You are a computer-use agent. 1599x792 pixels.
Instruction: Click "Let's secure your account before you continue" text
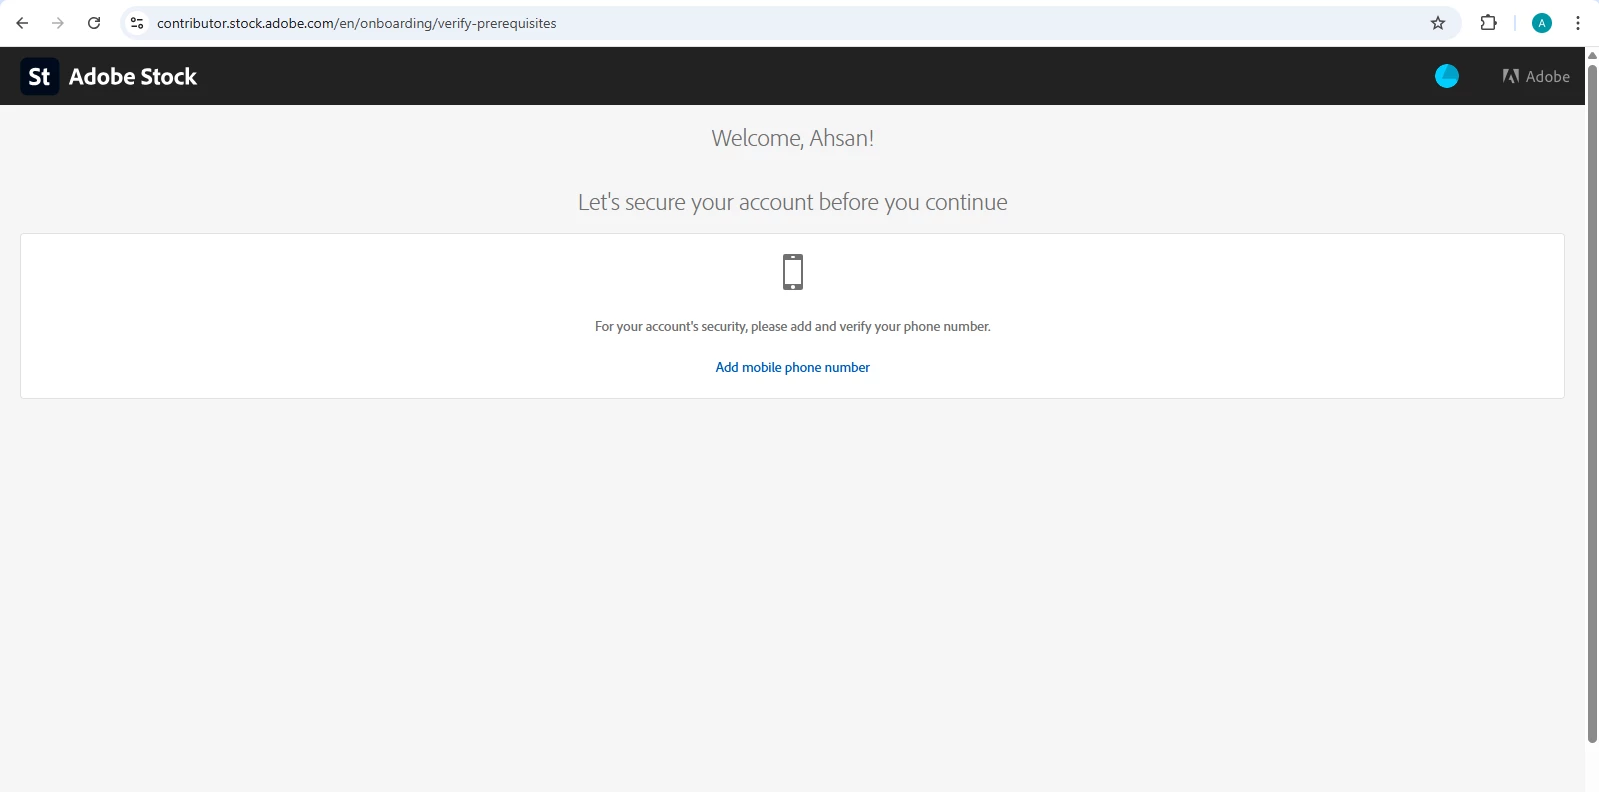pos(792,202)
